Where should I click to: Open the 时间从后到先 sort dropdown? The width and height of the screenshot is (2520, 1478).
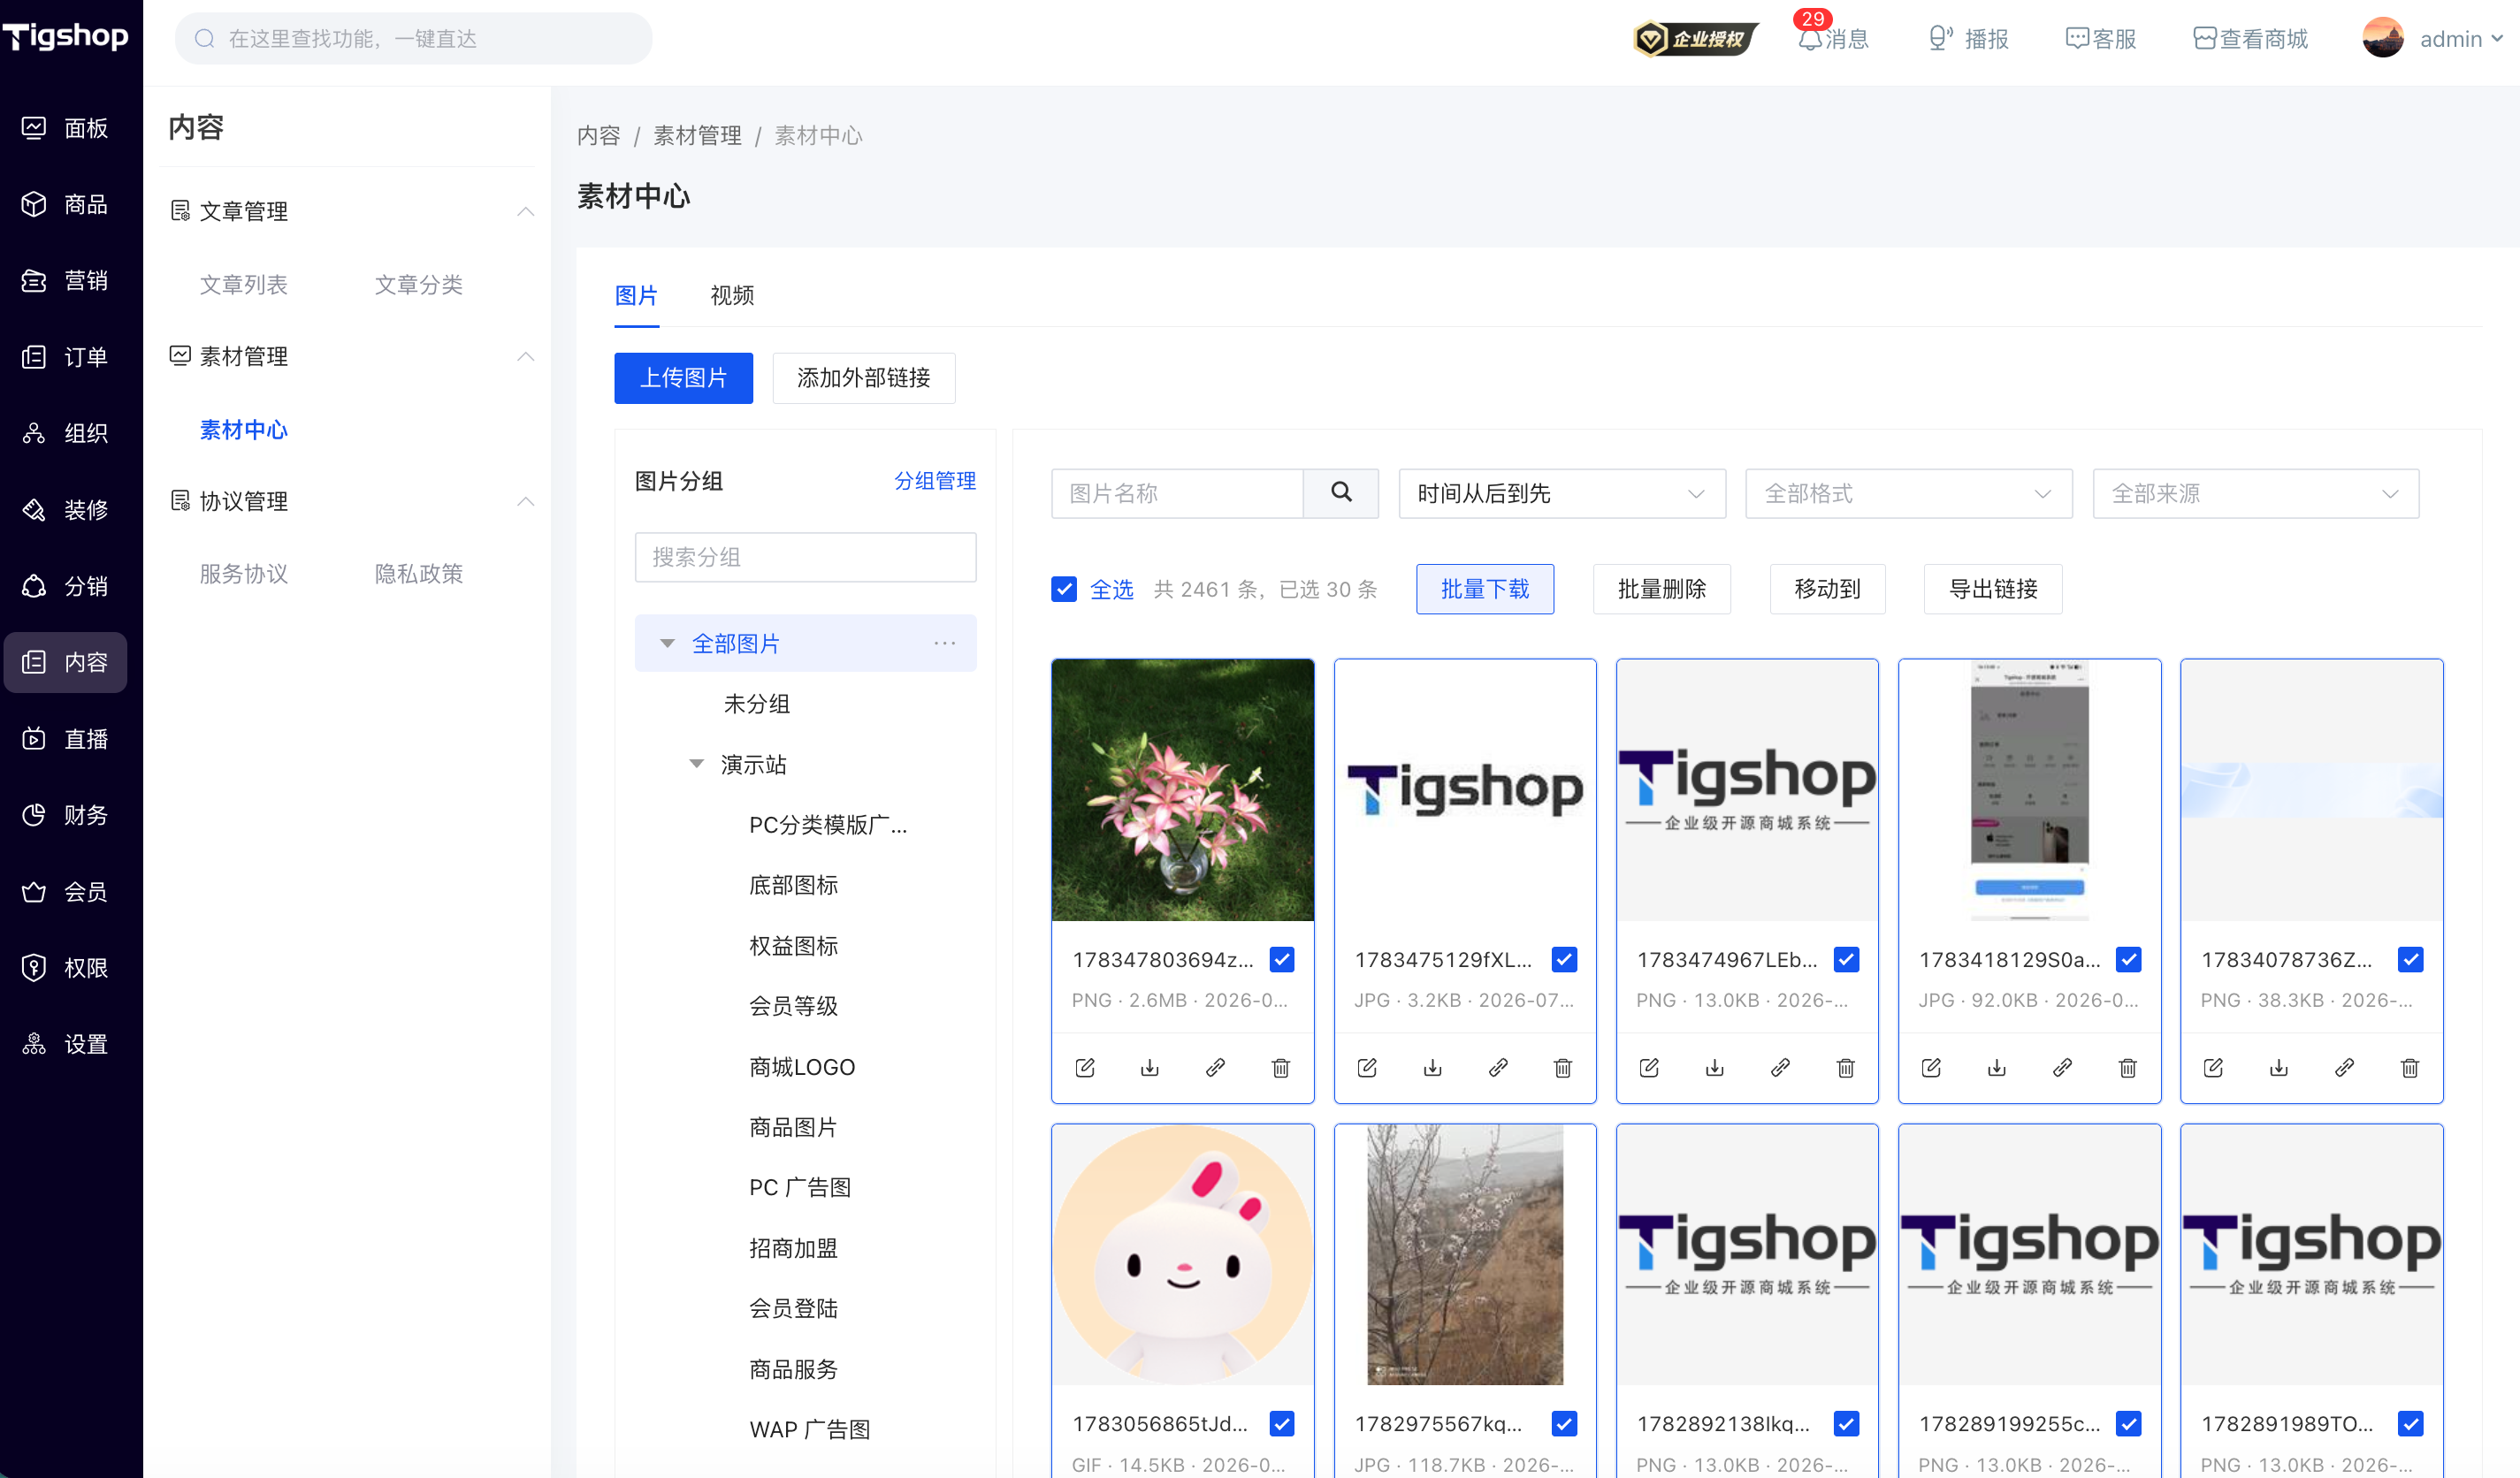(x=1562, y=493)
